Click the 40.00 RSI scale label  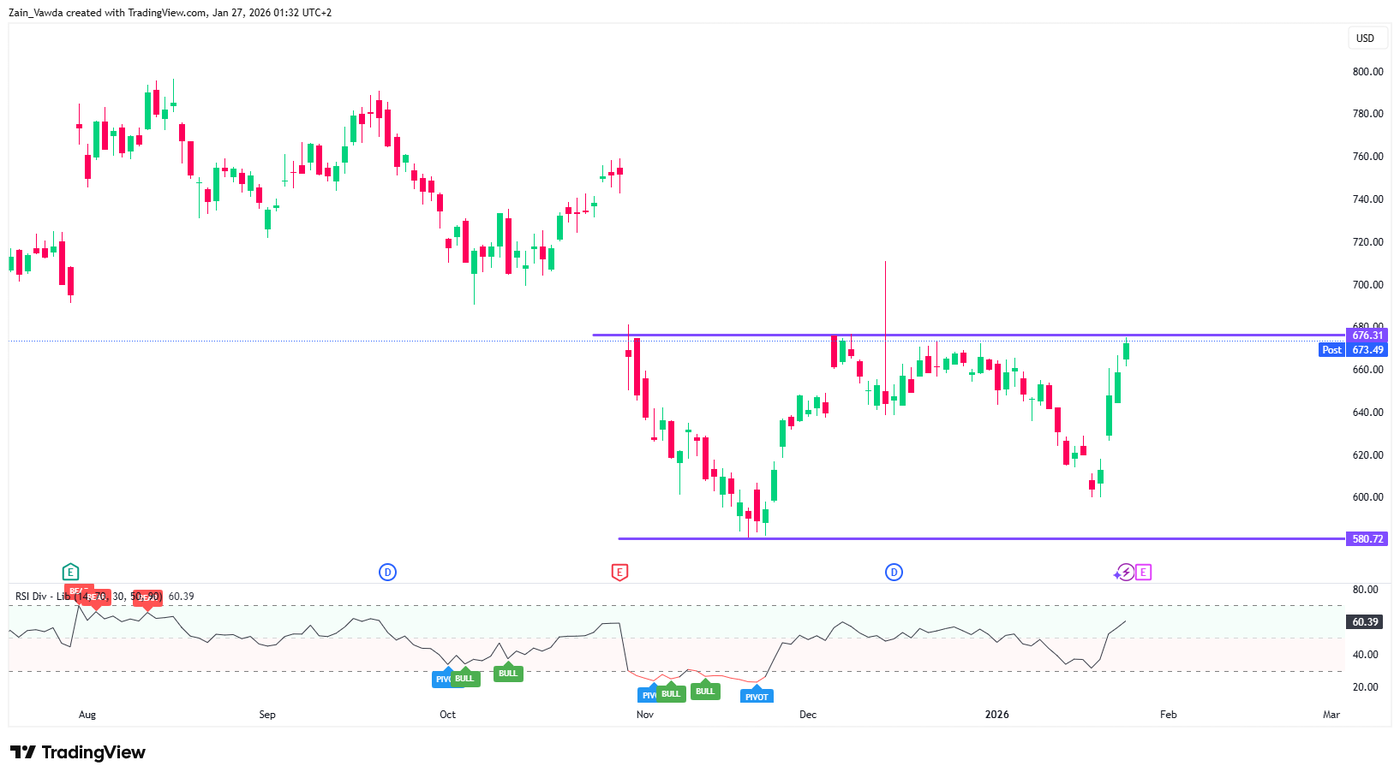click(x=1366, y=655)
